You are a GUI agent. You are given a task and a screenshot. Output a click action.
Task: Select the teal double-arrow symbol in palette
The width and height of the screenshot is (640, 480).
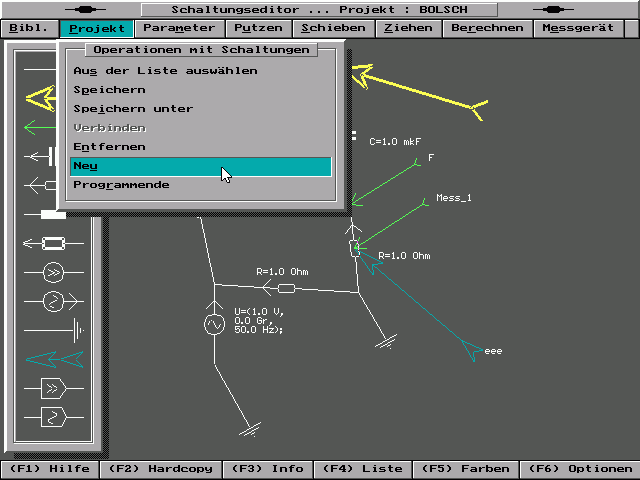52,358
